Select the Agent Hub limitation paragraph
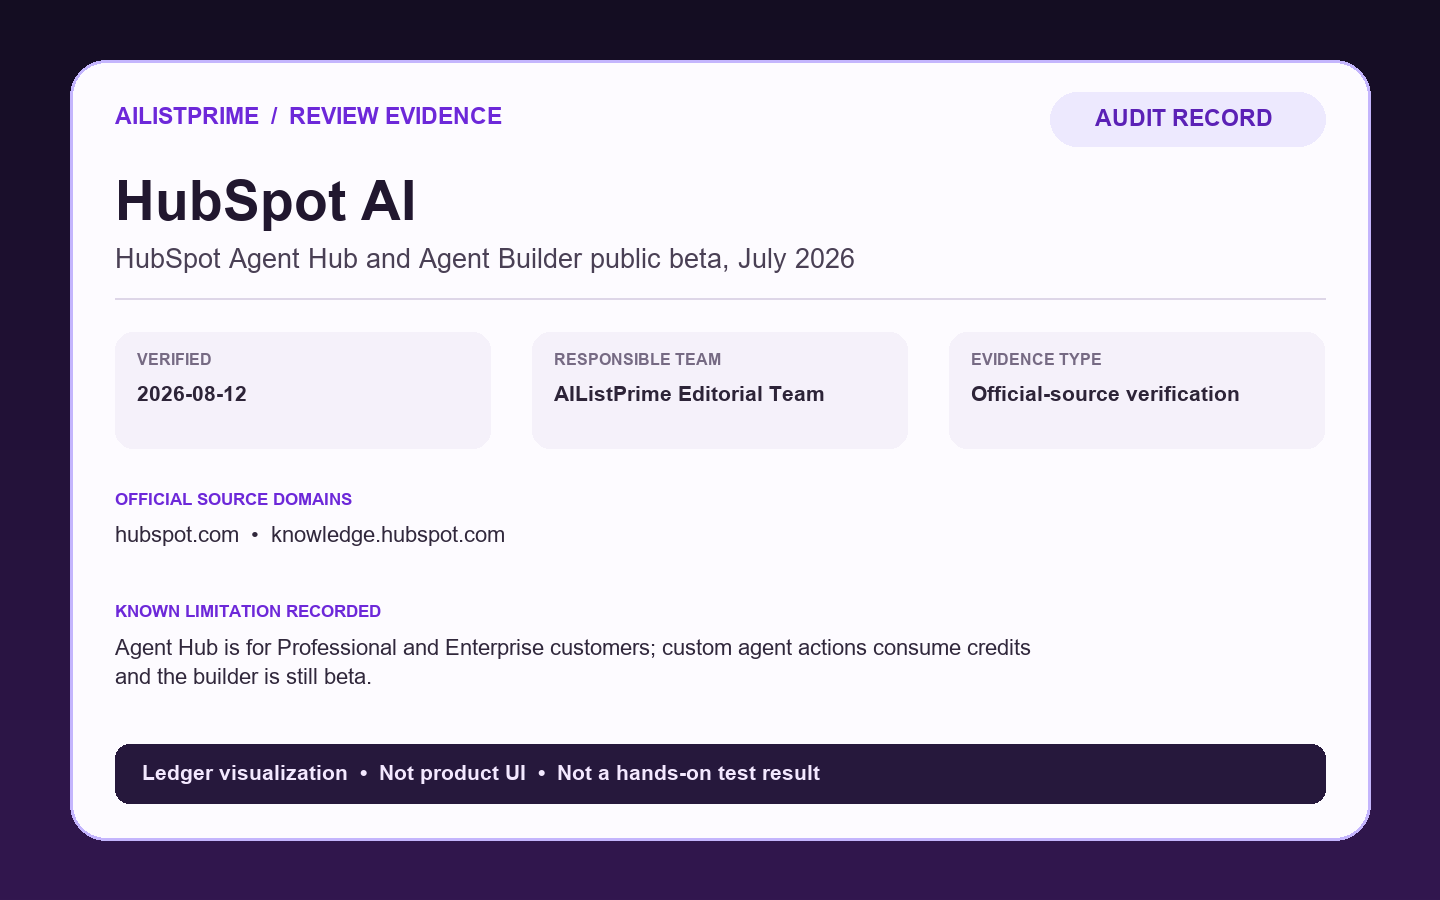This screenshot has width=1440, height=900. (x=573, y=662)
